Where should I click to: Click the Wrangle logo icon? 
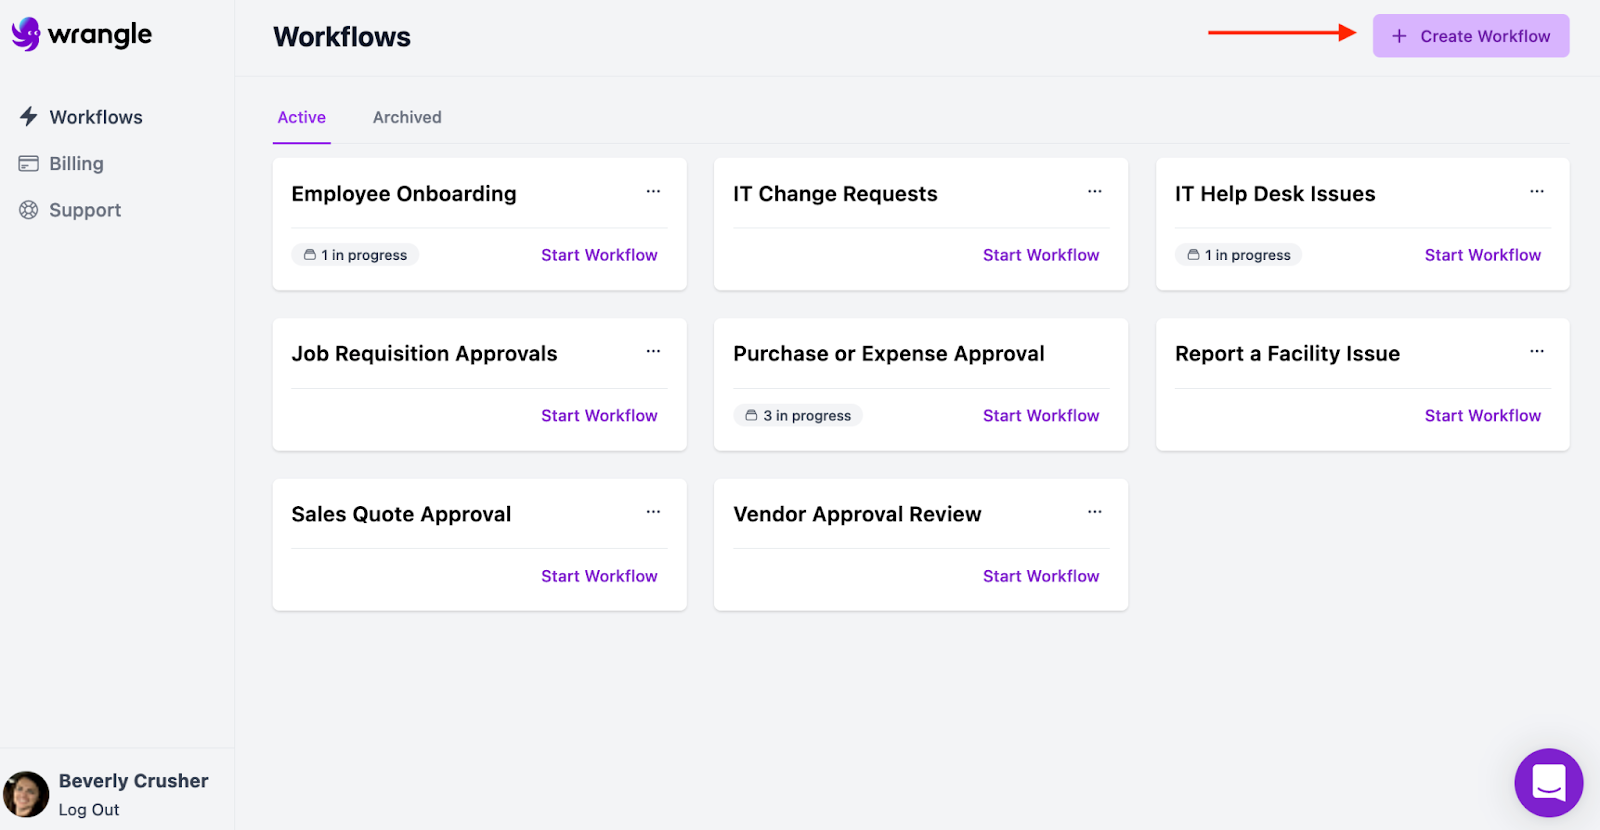tap(26, 34)
